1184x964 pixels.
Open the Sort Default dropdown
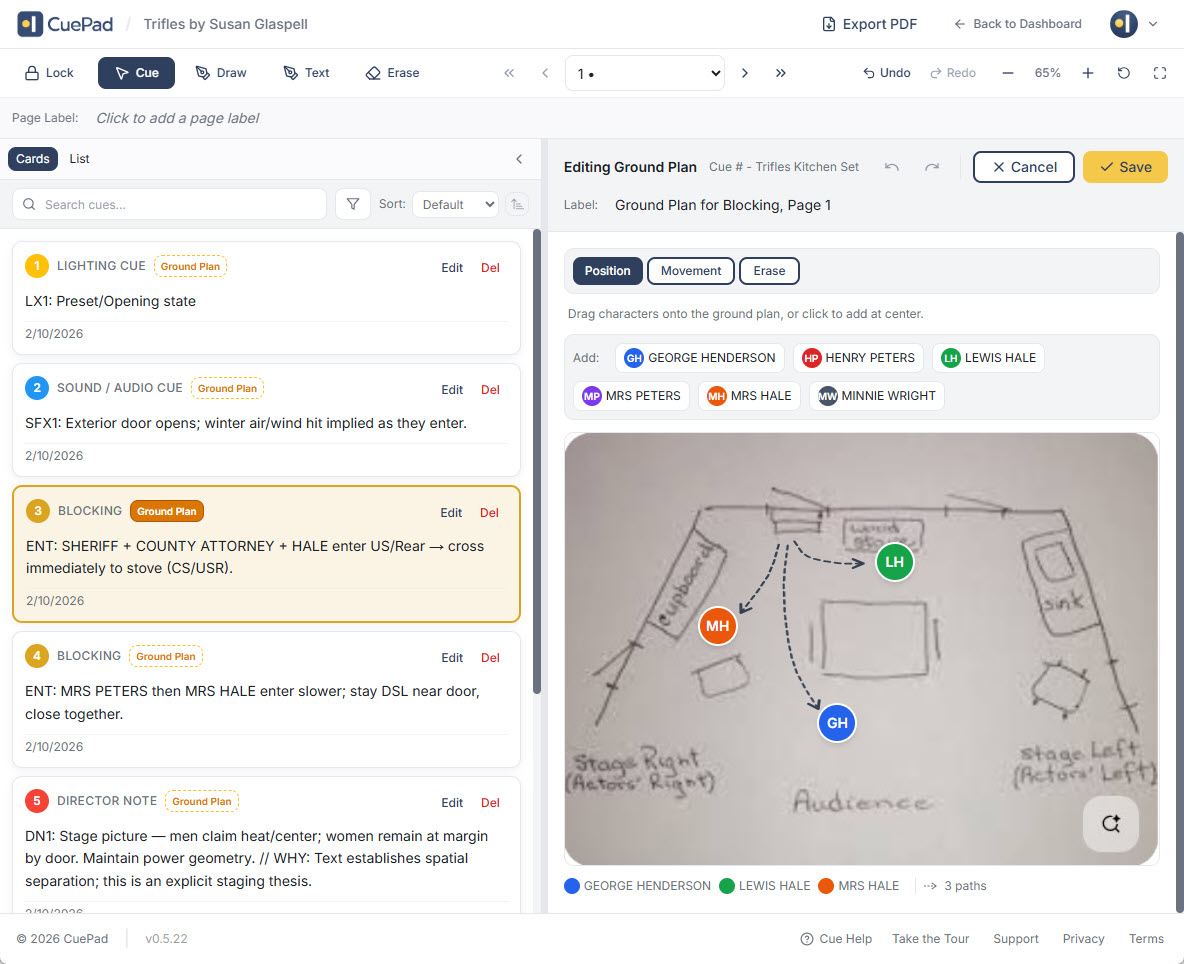[455, 204]
